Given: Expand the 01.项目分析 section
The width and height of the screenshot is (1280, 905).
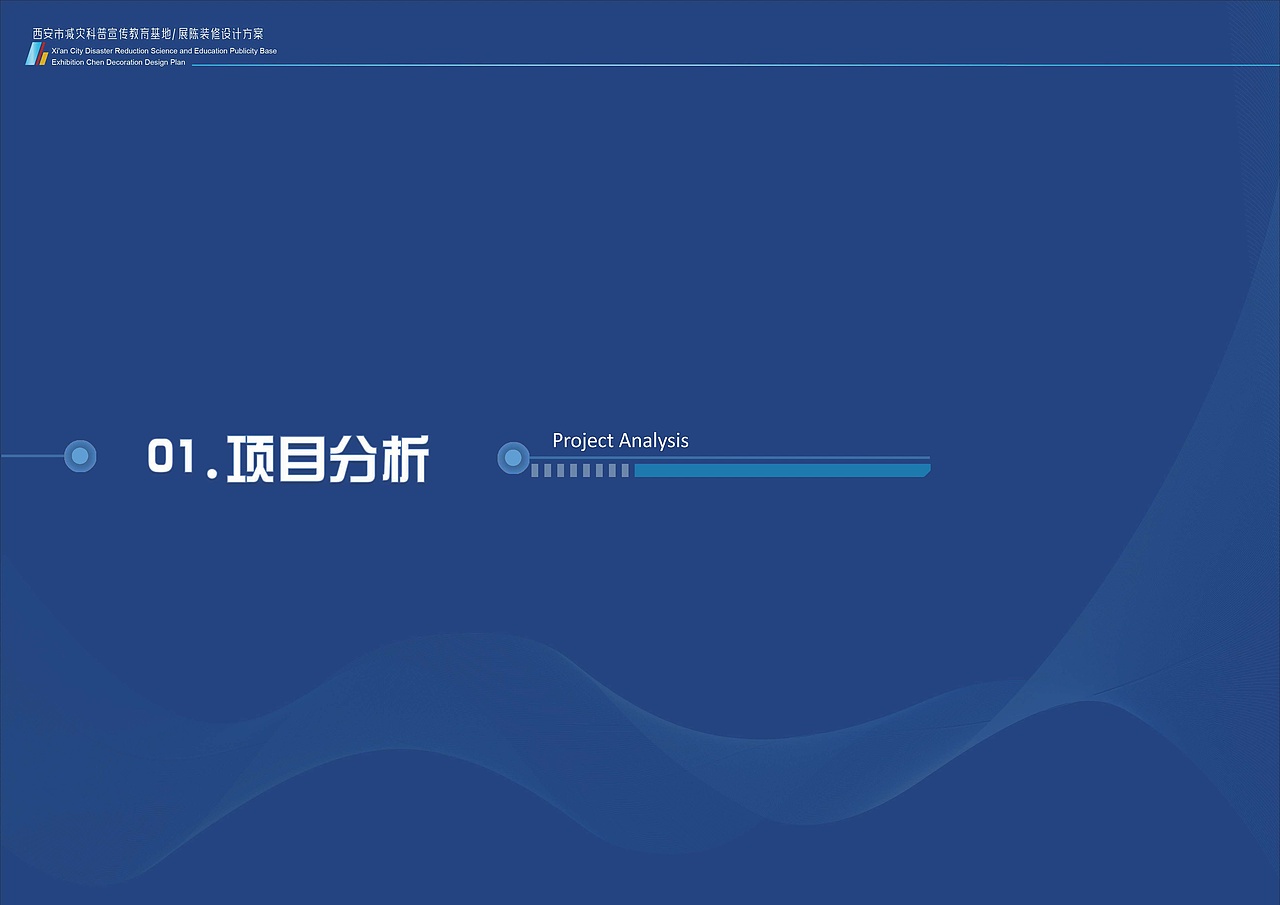Looking at the screenshot, I should click(x=290, y=458).
